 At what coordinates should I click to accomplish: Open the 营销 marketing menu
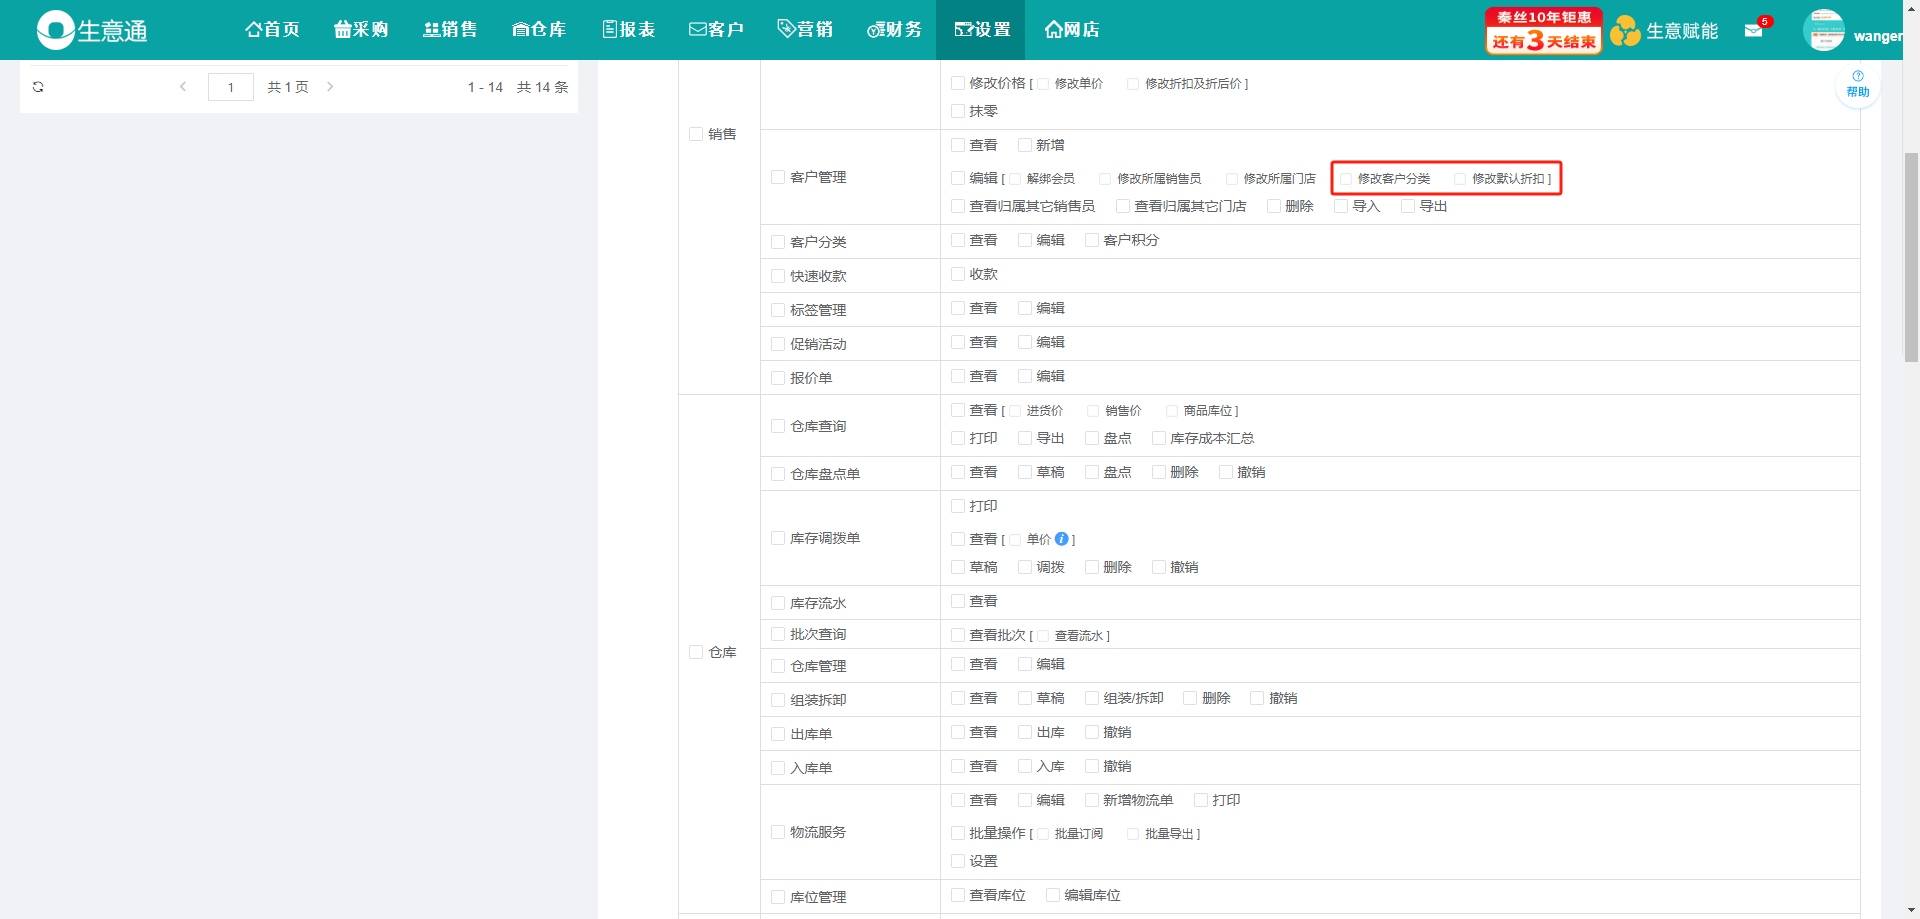805,30
